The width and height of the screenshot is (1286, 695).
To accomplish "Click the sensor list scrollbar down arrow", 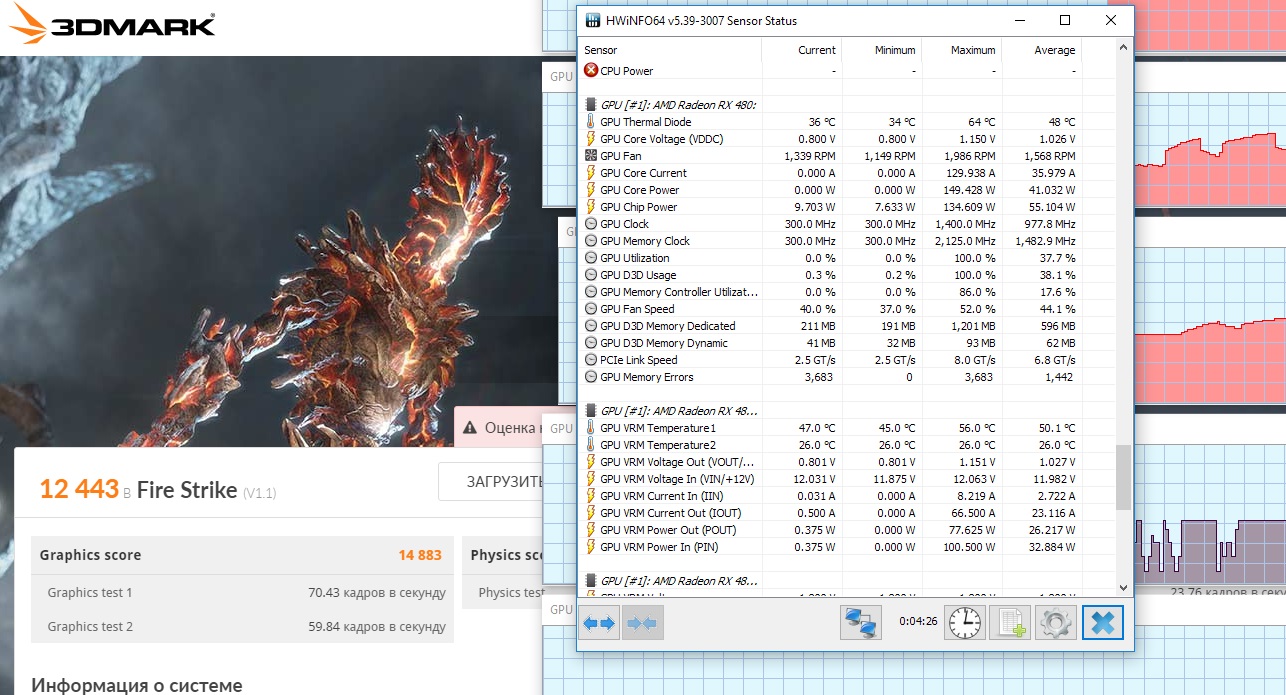I will 1123,588.
